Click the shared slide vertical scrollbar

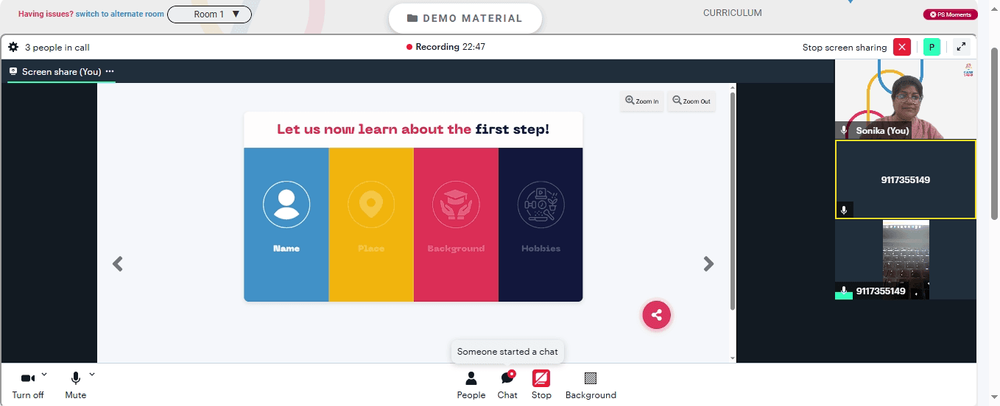click(x=732, y=201)
